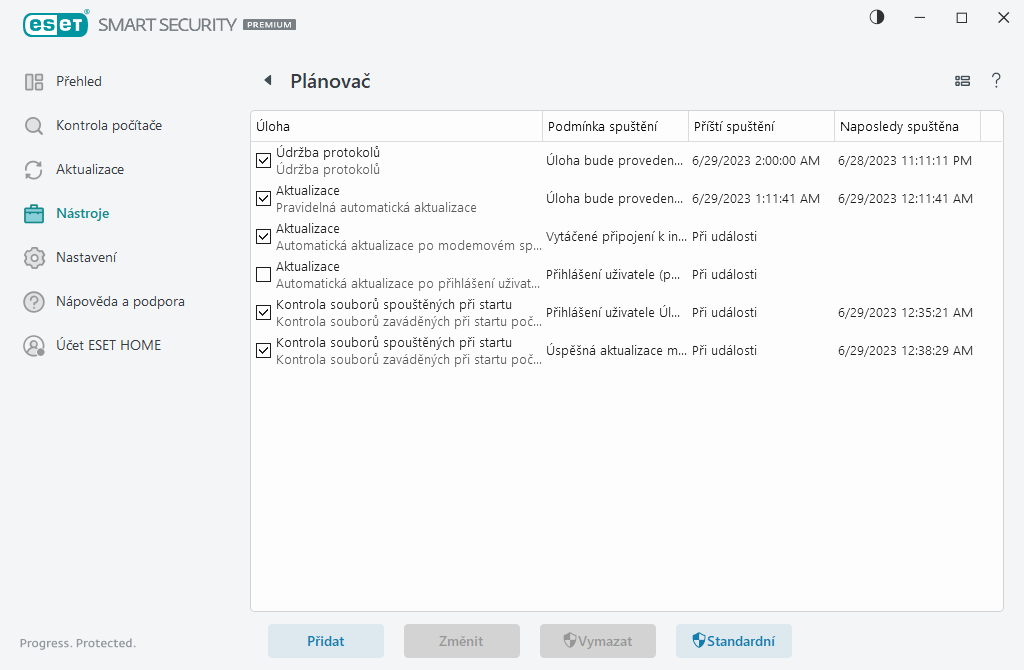Viewport: 1024px width, 670px height.
Task: Switch the list view layout icon
Action: tap(963, 81)
